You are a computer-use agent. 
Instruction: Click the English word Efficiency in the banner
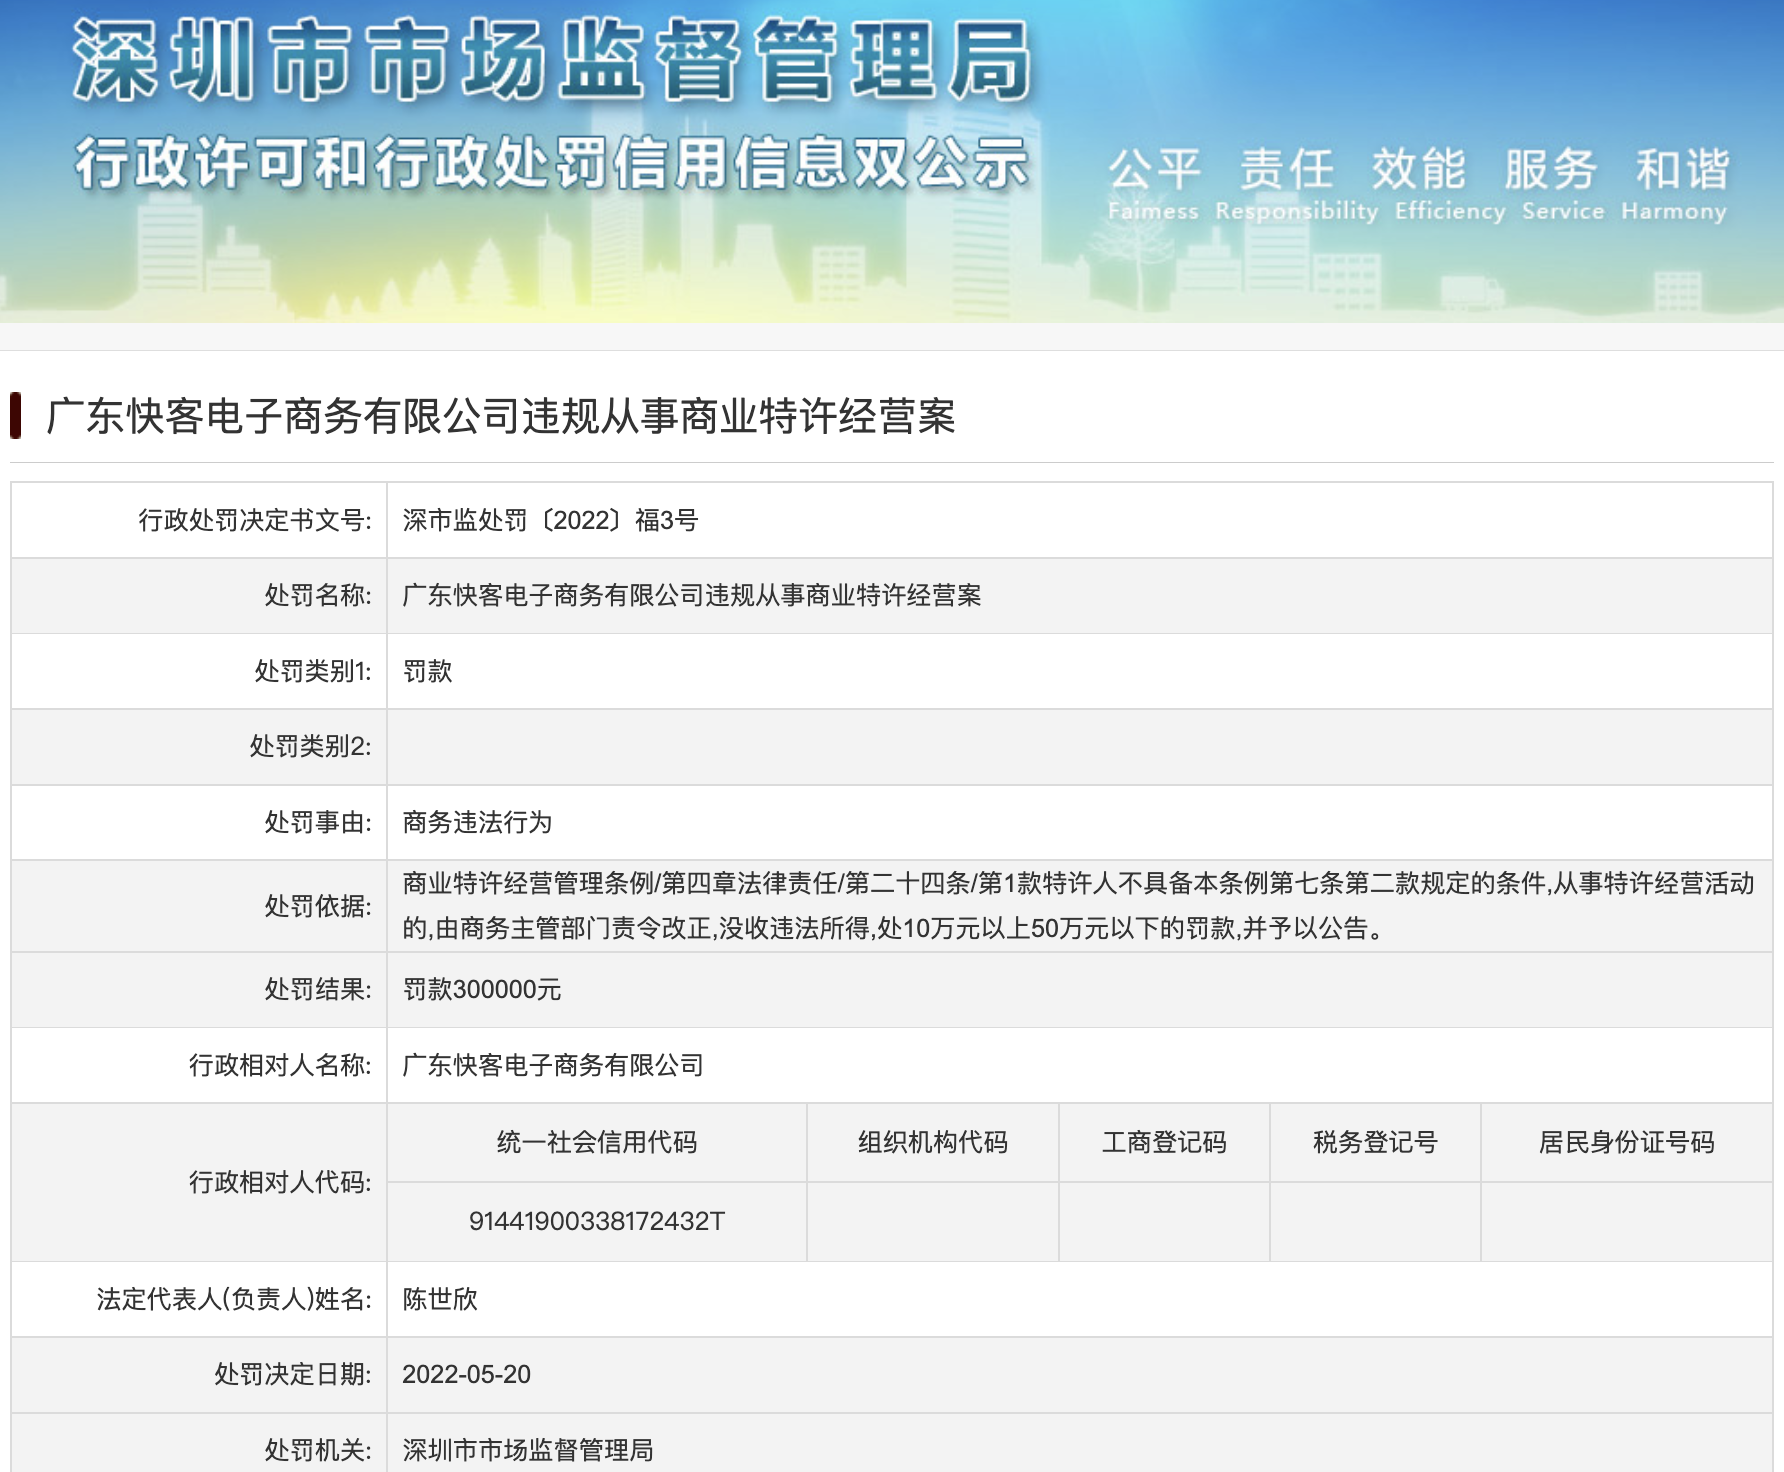(1450, 211)
